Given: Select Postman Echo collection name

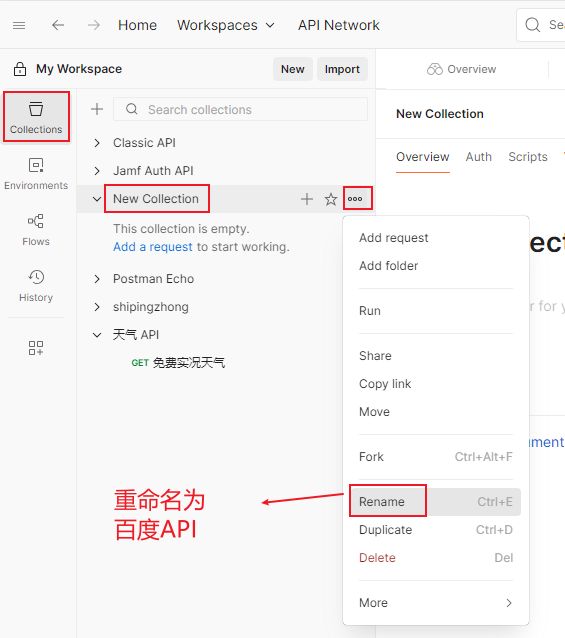Looking at the screenshot, I should pos(153,279).
